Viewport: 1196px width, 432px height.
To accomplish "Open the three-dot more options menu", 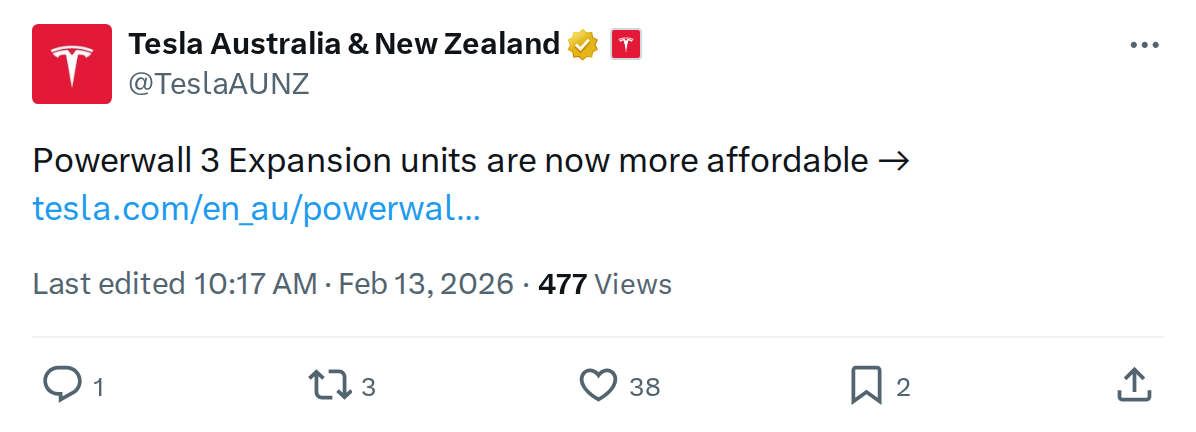I will click(1144, 45).
